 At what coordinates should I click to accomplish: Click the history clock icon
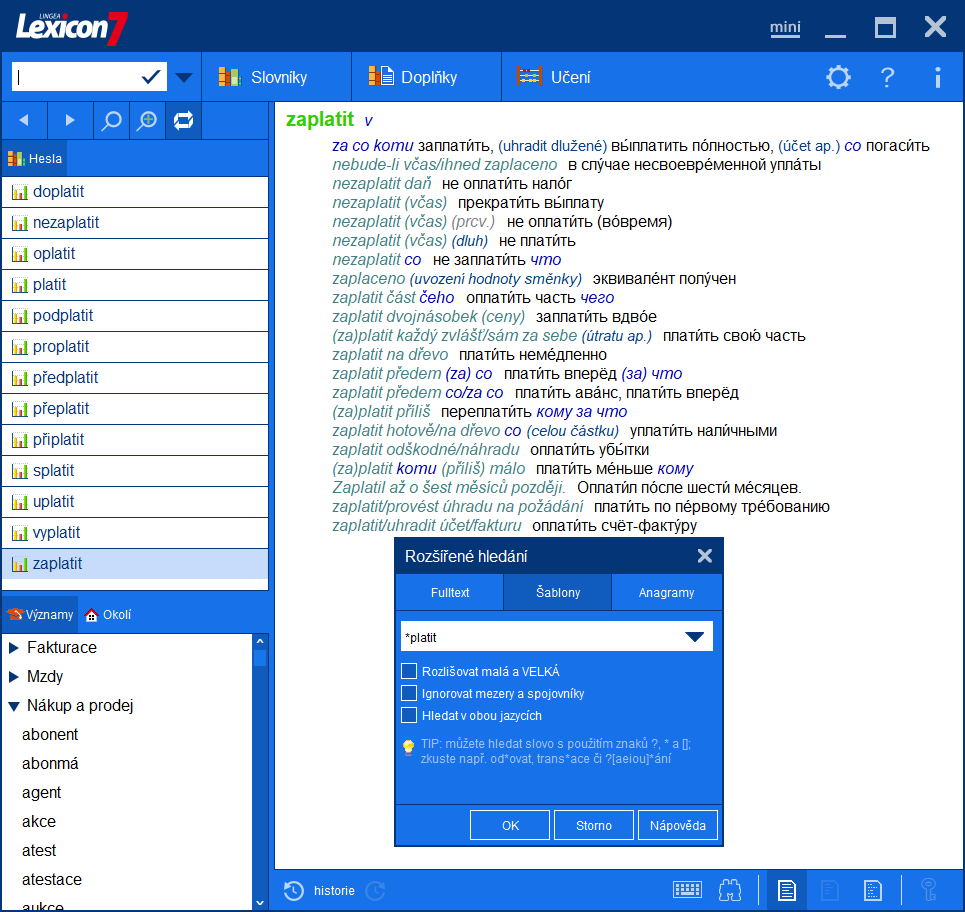[294, 890]
